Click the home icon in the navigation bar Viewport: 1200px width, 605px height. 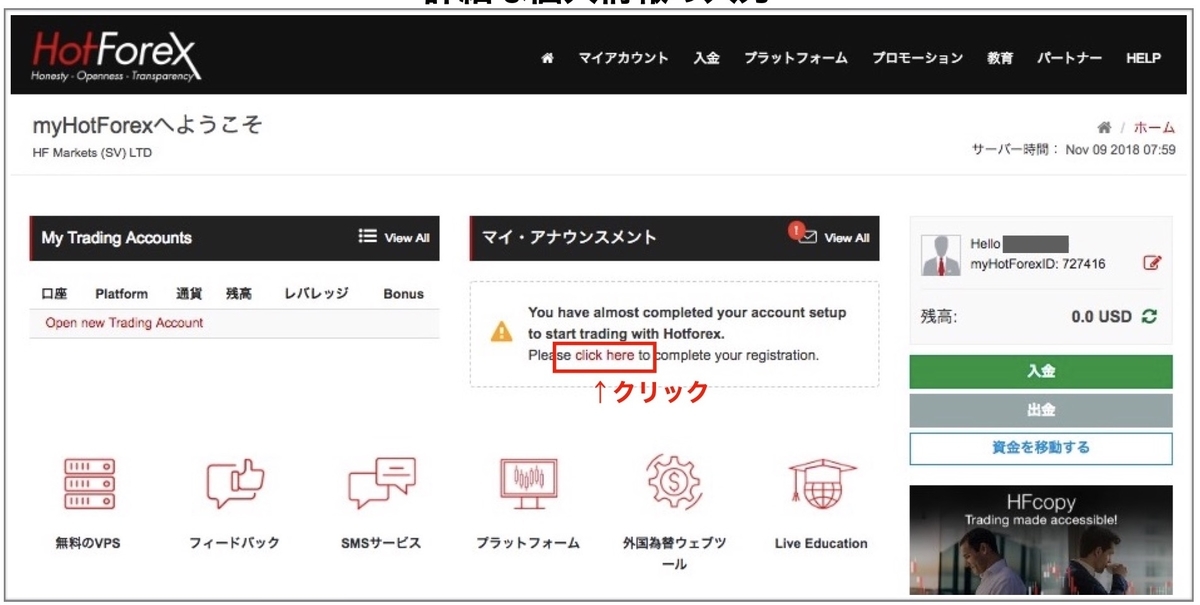(x=545, y=58)
